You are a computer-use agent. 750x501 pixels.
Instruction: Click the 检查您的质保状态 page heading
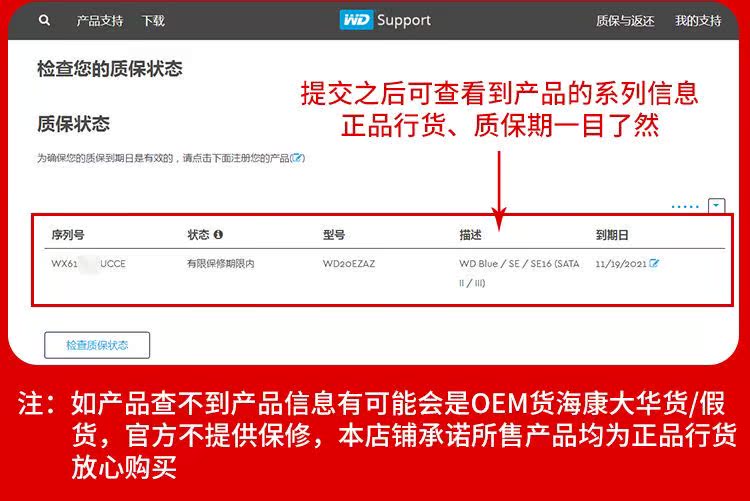(110, 68)
